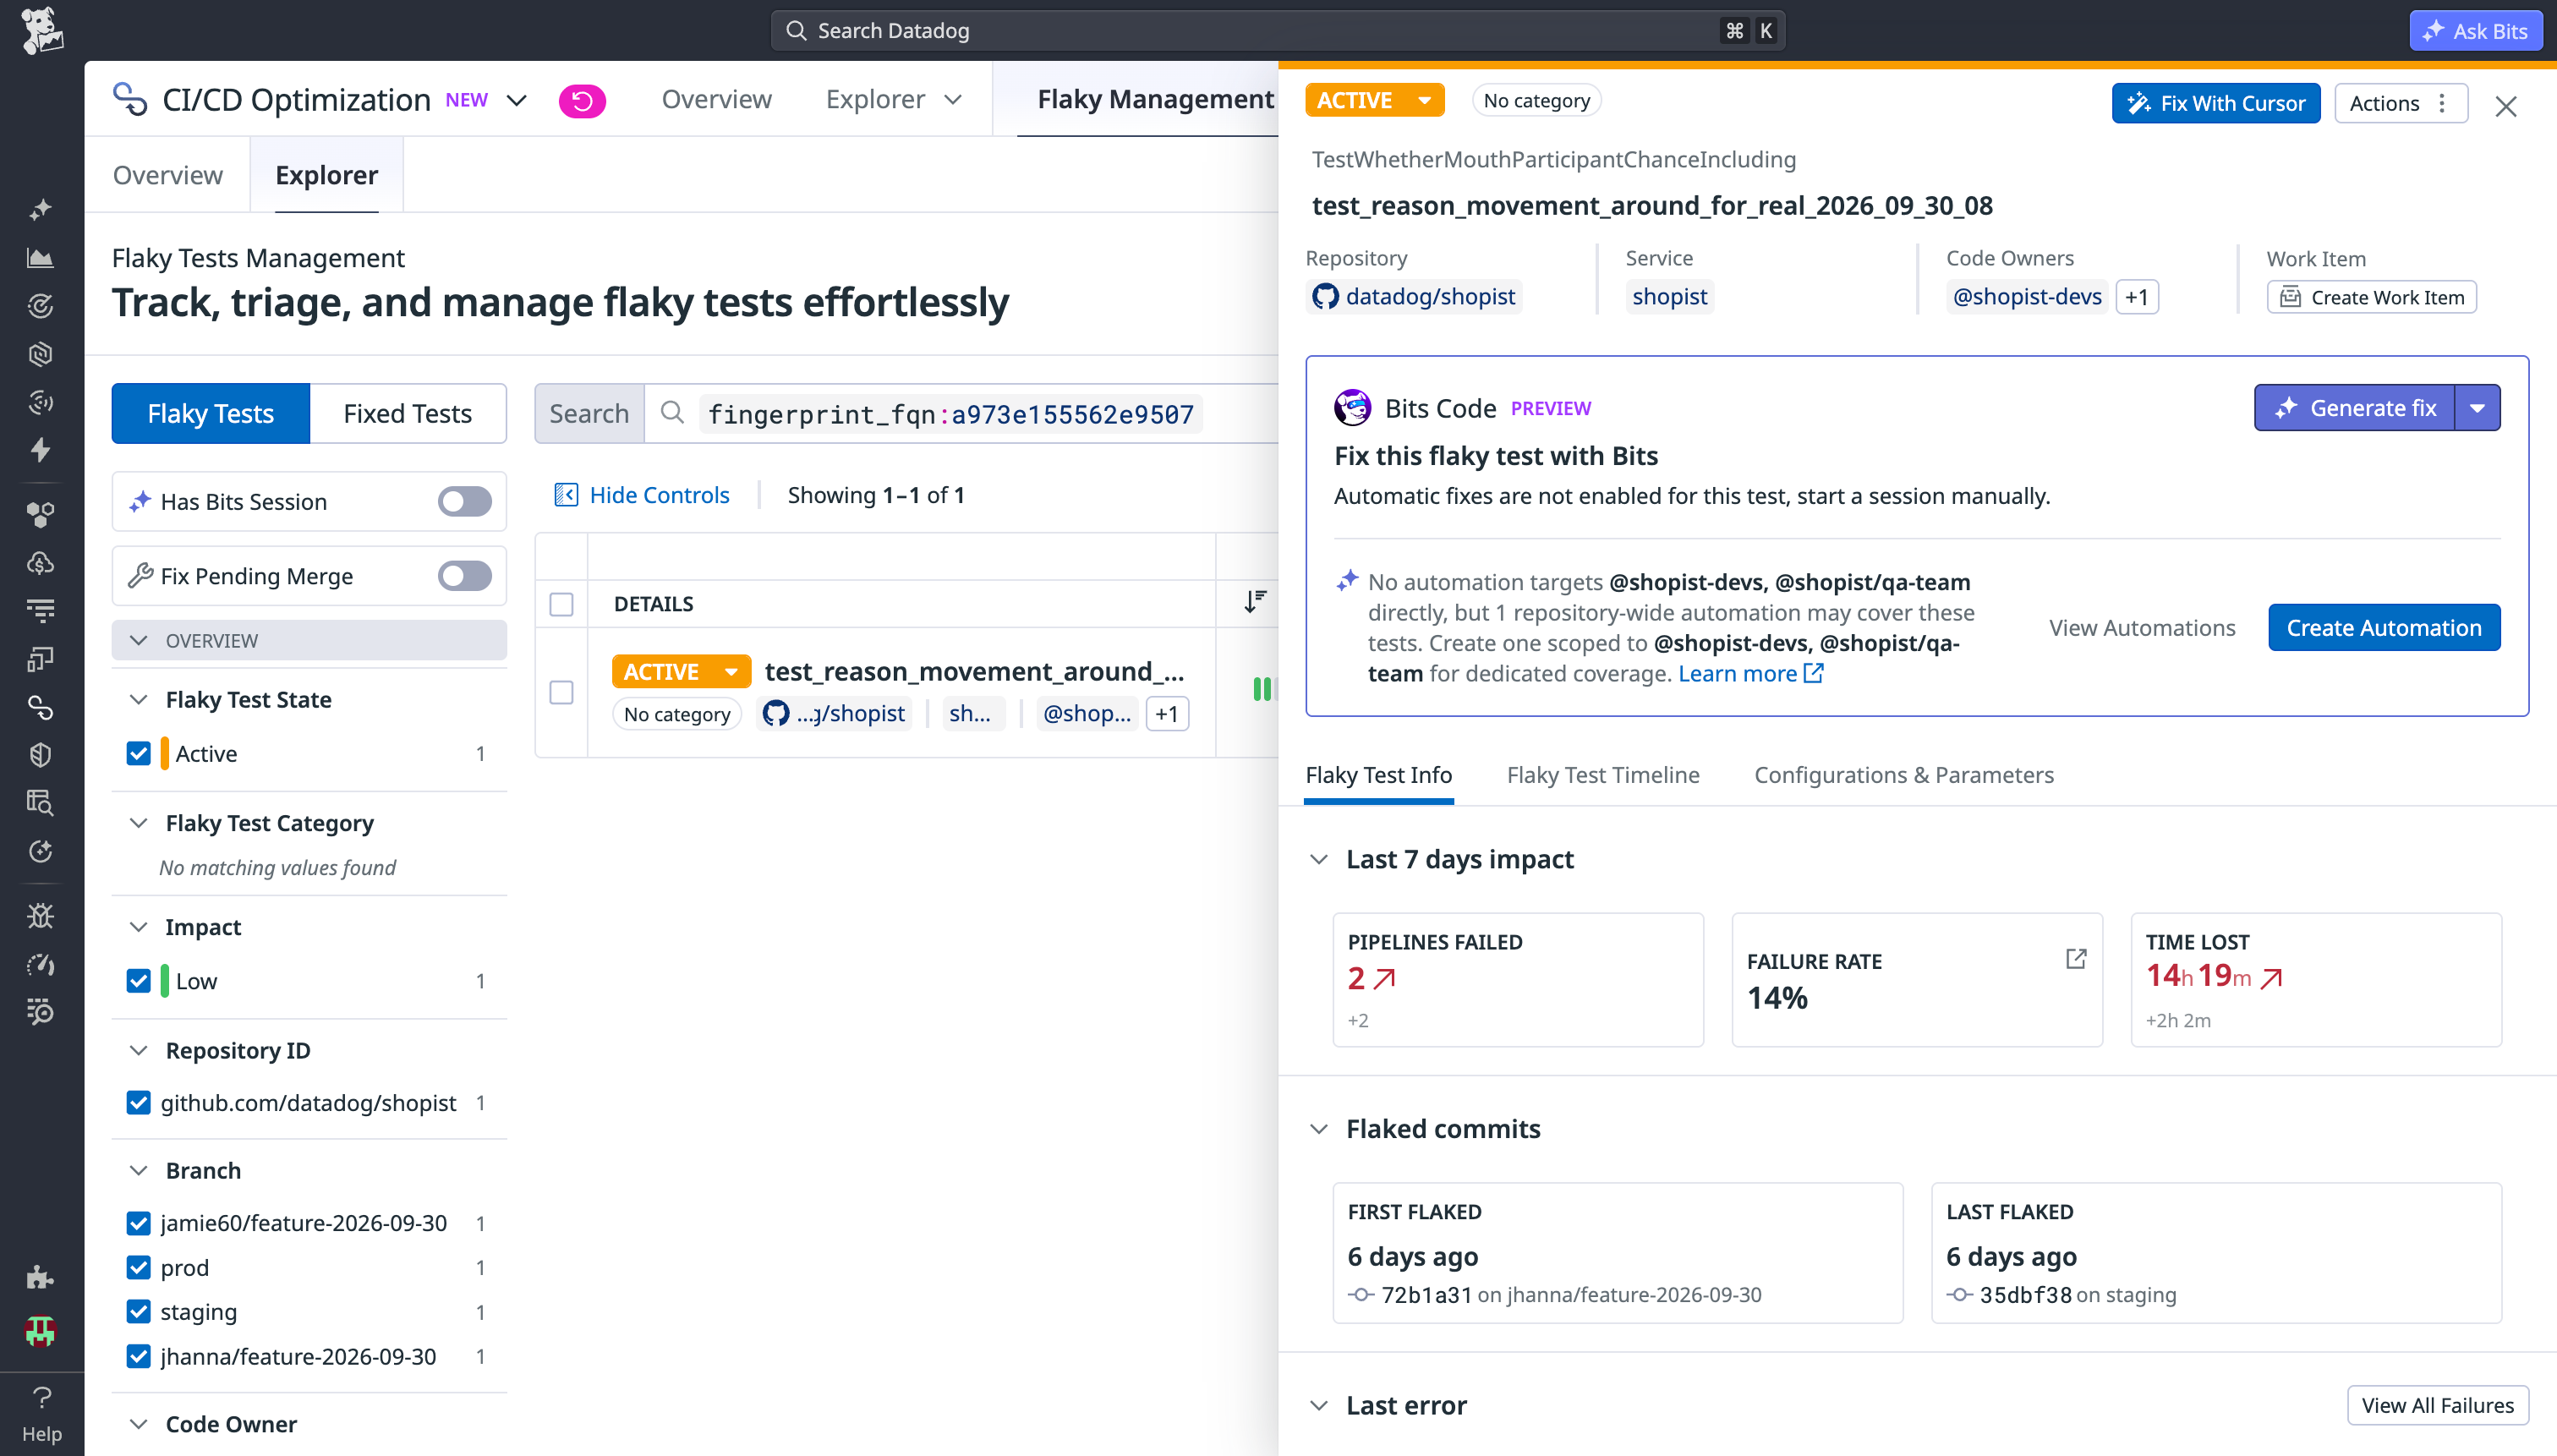Collapse the Flaky Test State filter
Viewport: 2557px width, 1456px height.
(x=139, y=699)
